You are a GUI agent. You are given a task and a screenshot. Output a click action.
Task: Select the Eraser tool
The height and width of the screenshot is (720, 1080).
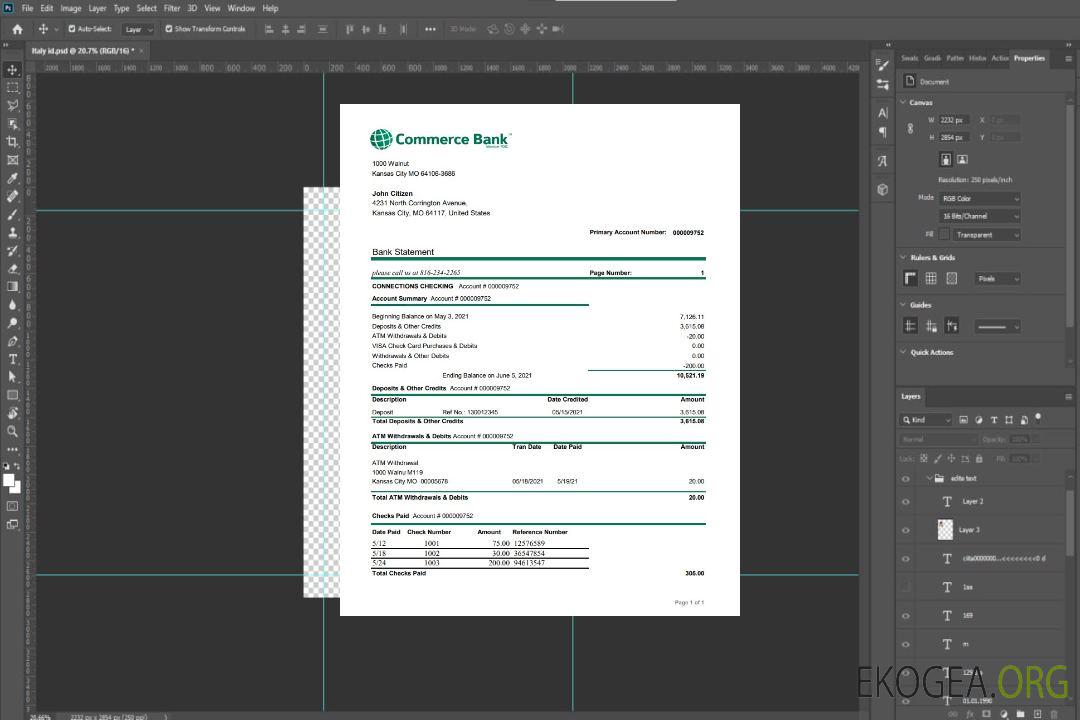click(12, 269)
